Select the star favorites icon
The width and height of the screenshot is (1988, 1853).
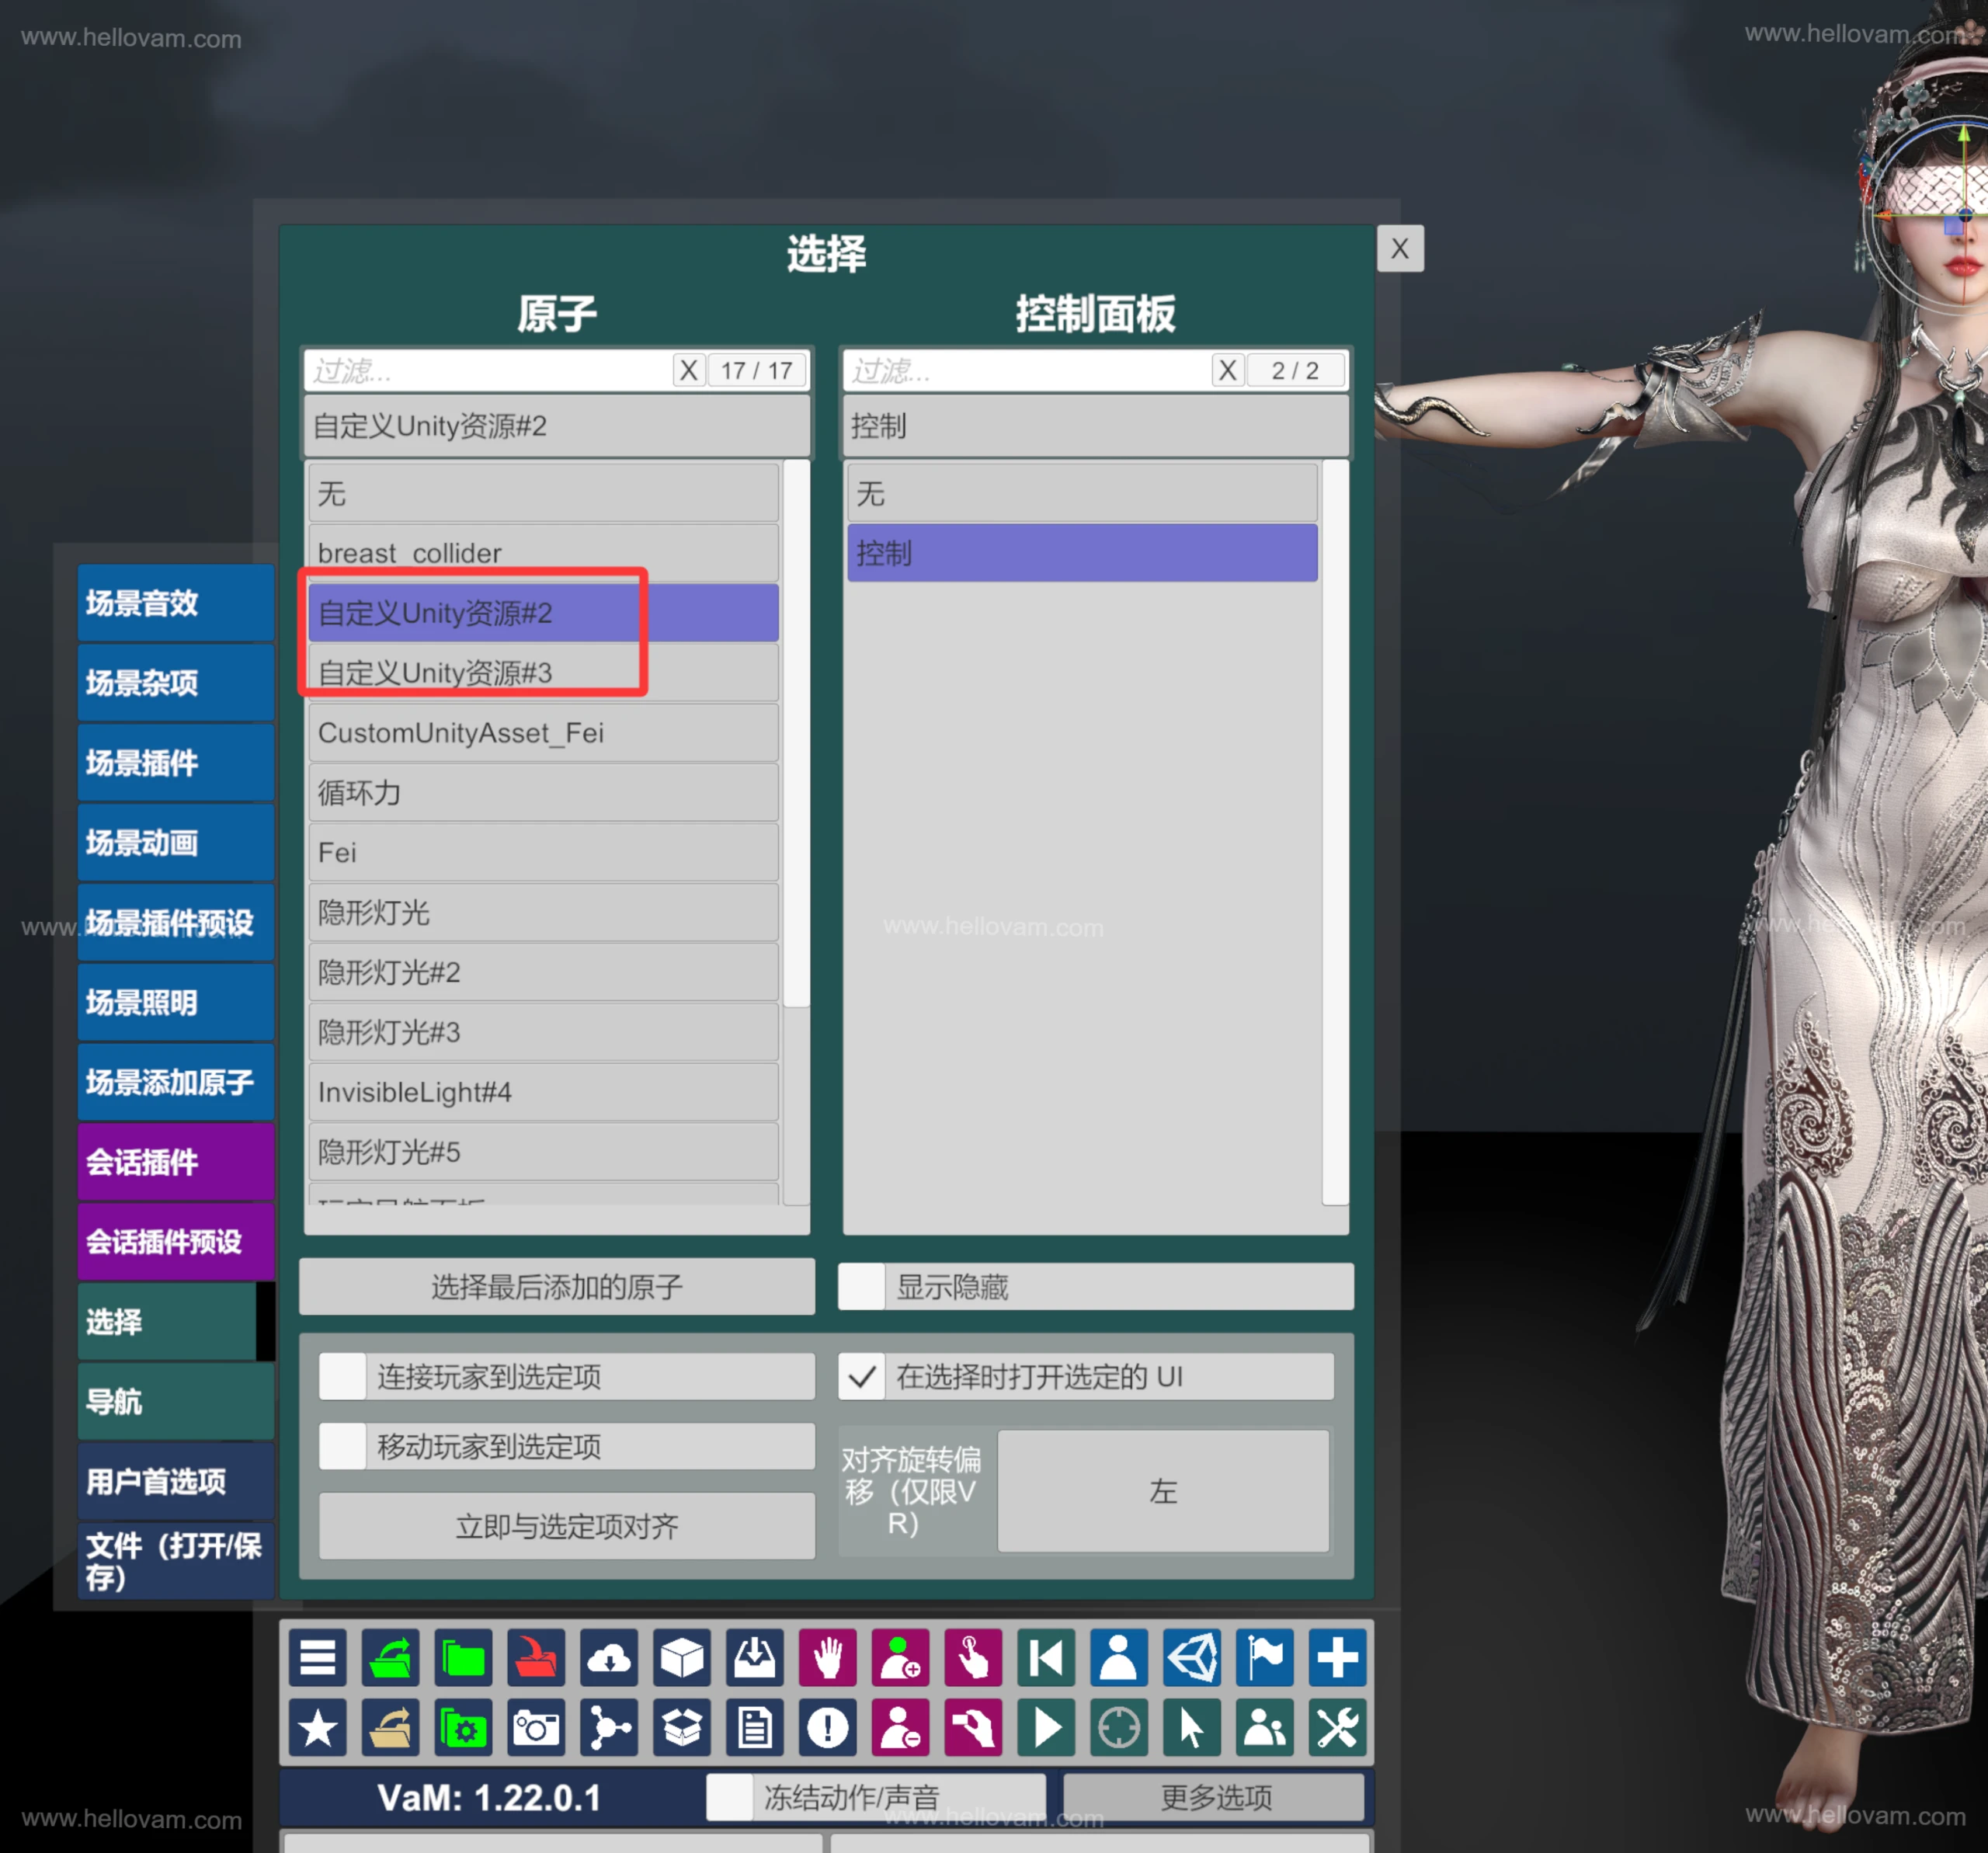[317, 1727]
